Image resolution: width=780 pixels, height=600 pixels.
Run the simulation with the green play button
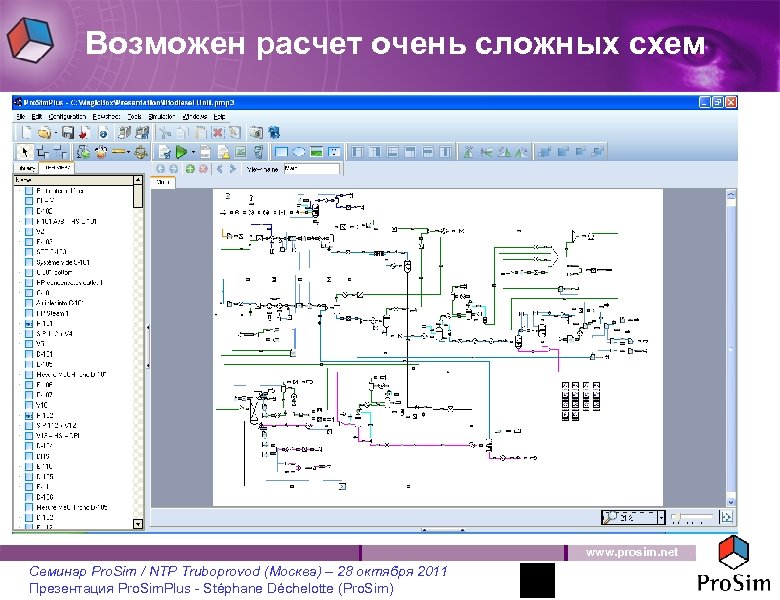[182, 152]
